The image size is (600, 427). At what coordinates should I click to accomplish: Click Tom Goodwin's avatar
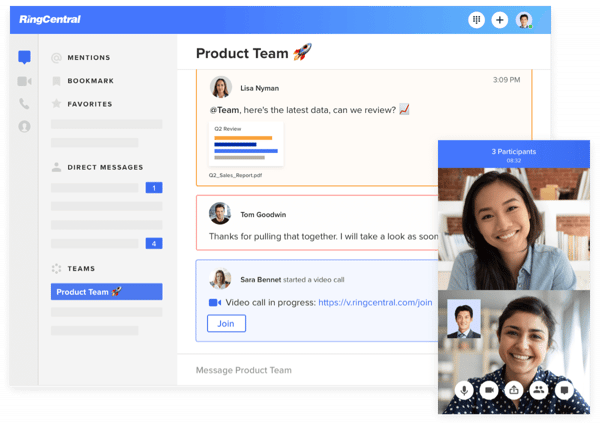click(220, 213)
